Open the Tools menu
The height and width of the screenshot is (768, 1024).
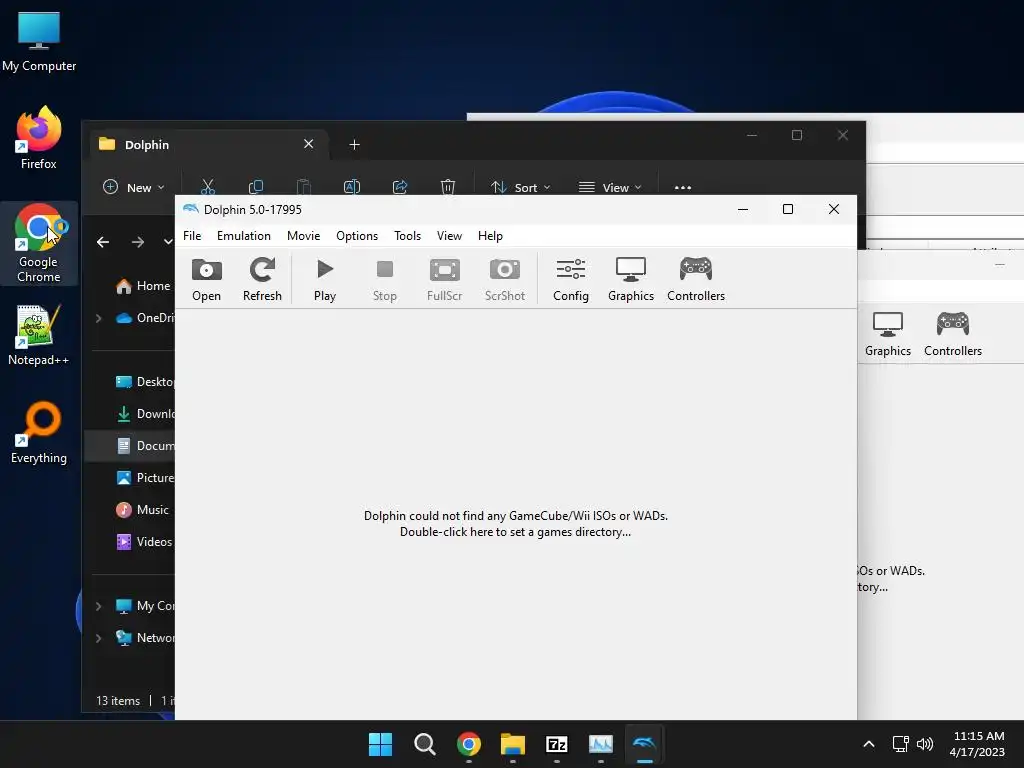(408, 236)
